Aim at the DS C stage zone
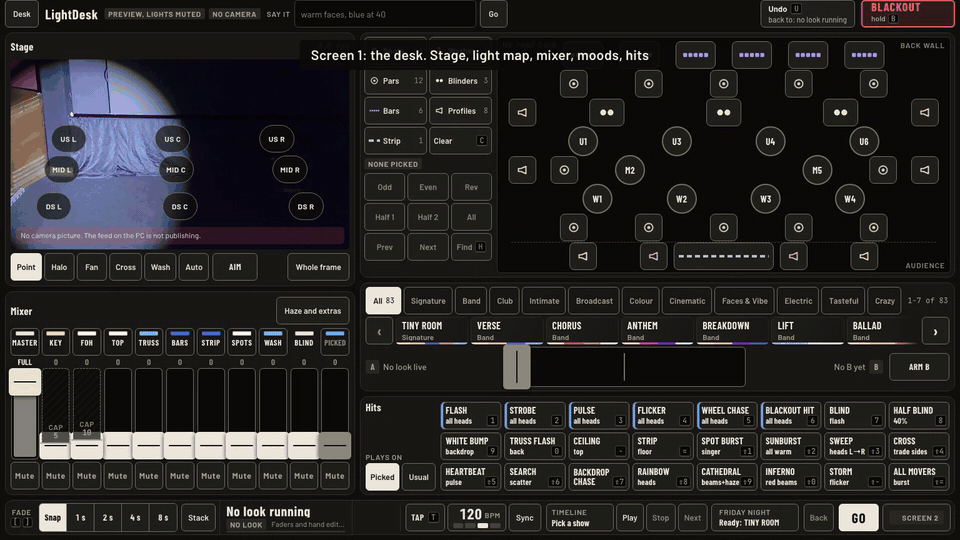 click(180, 206)
